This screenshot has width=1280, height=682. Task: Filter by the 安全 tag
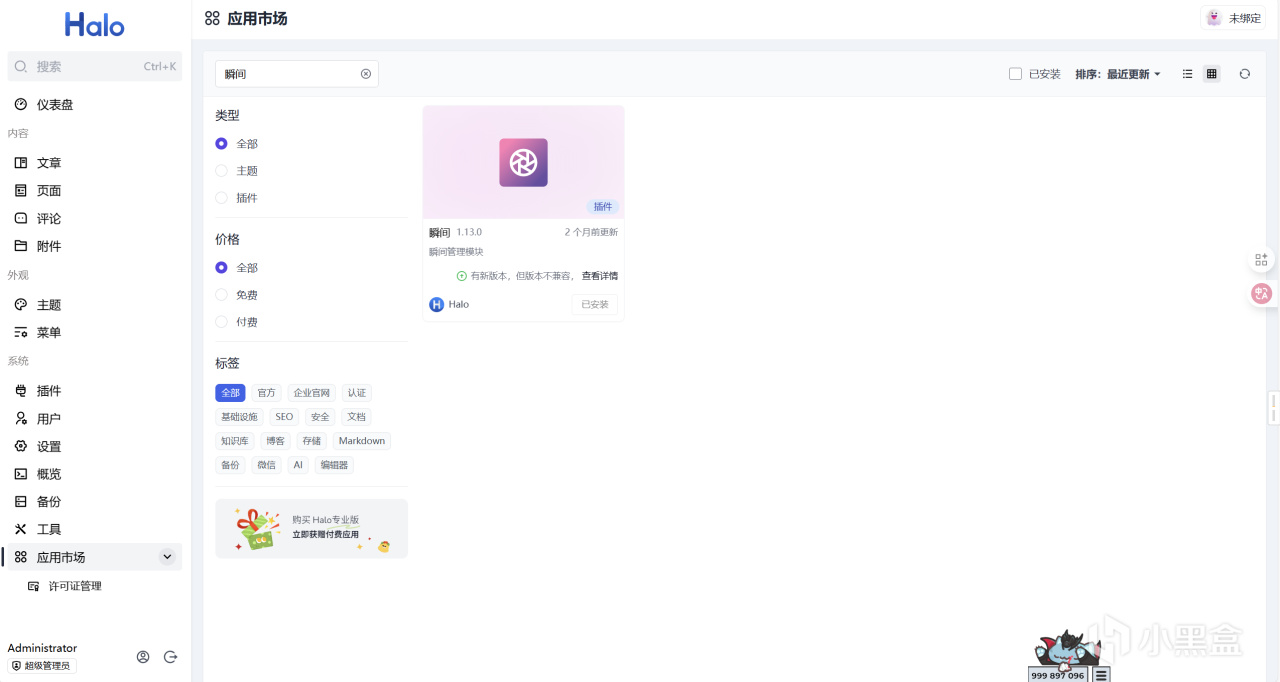point(320,417)
